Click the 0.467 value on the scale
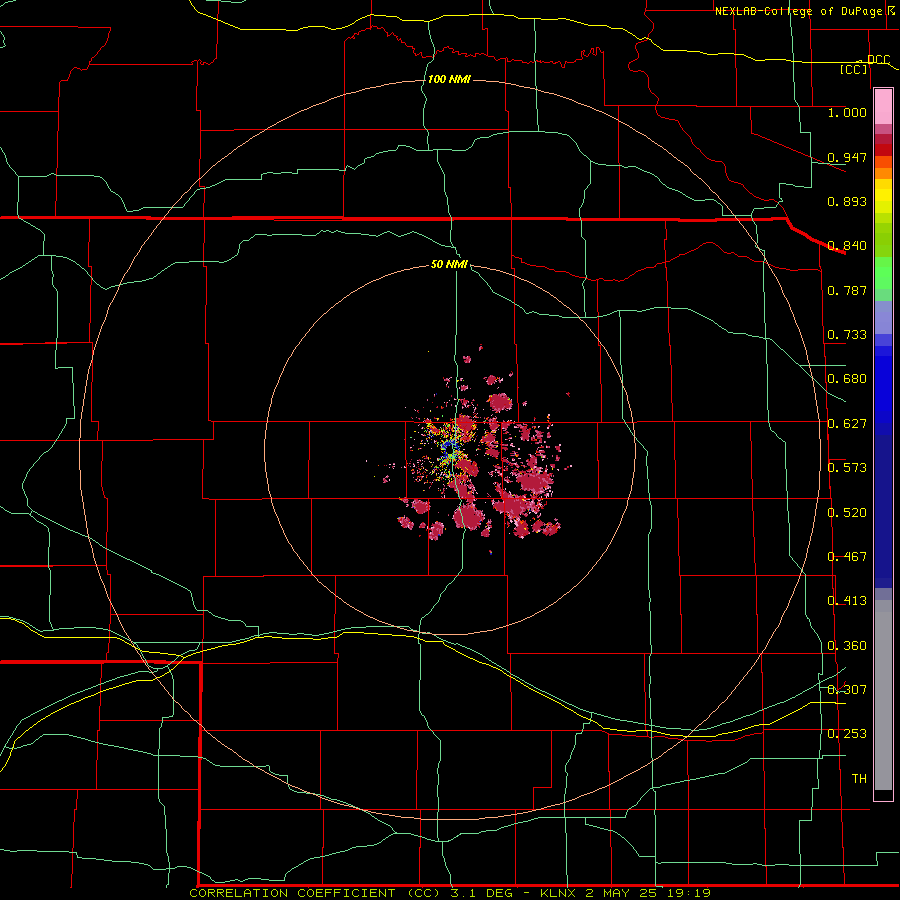This screenshot has width=900, height=900. click(x=847, y=557)
